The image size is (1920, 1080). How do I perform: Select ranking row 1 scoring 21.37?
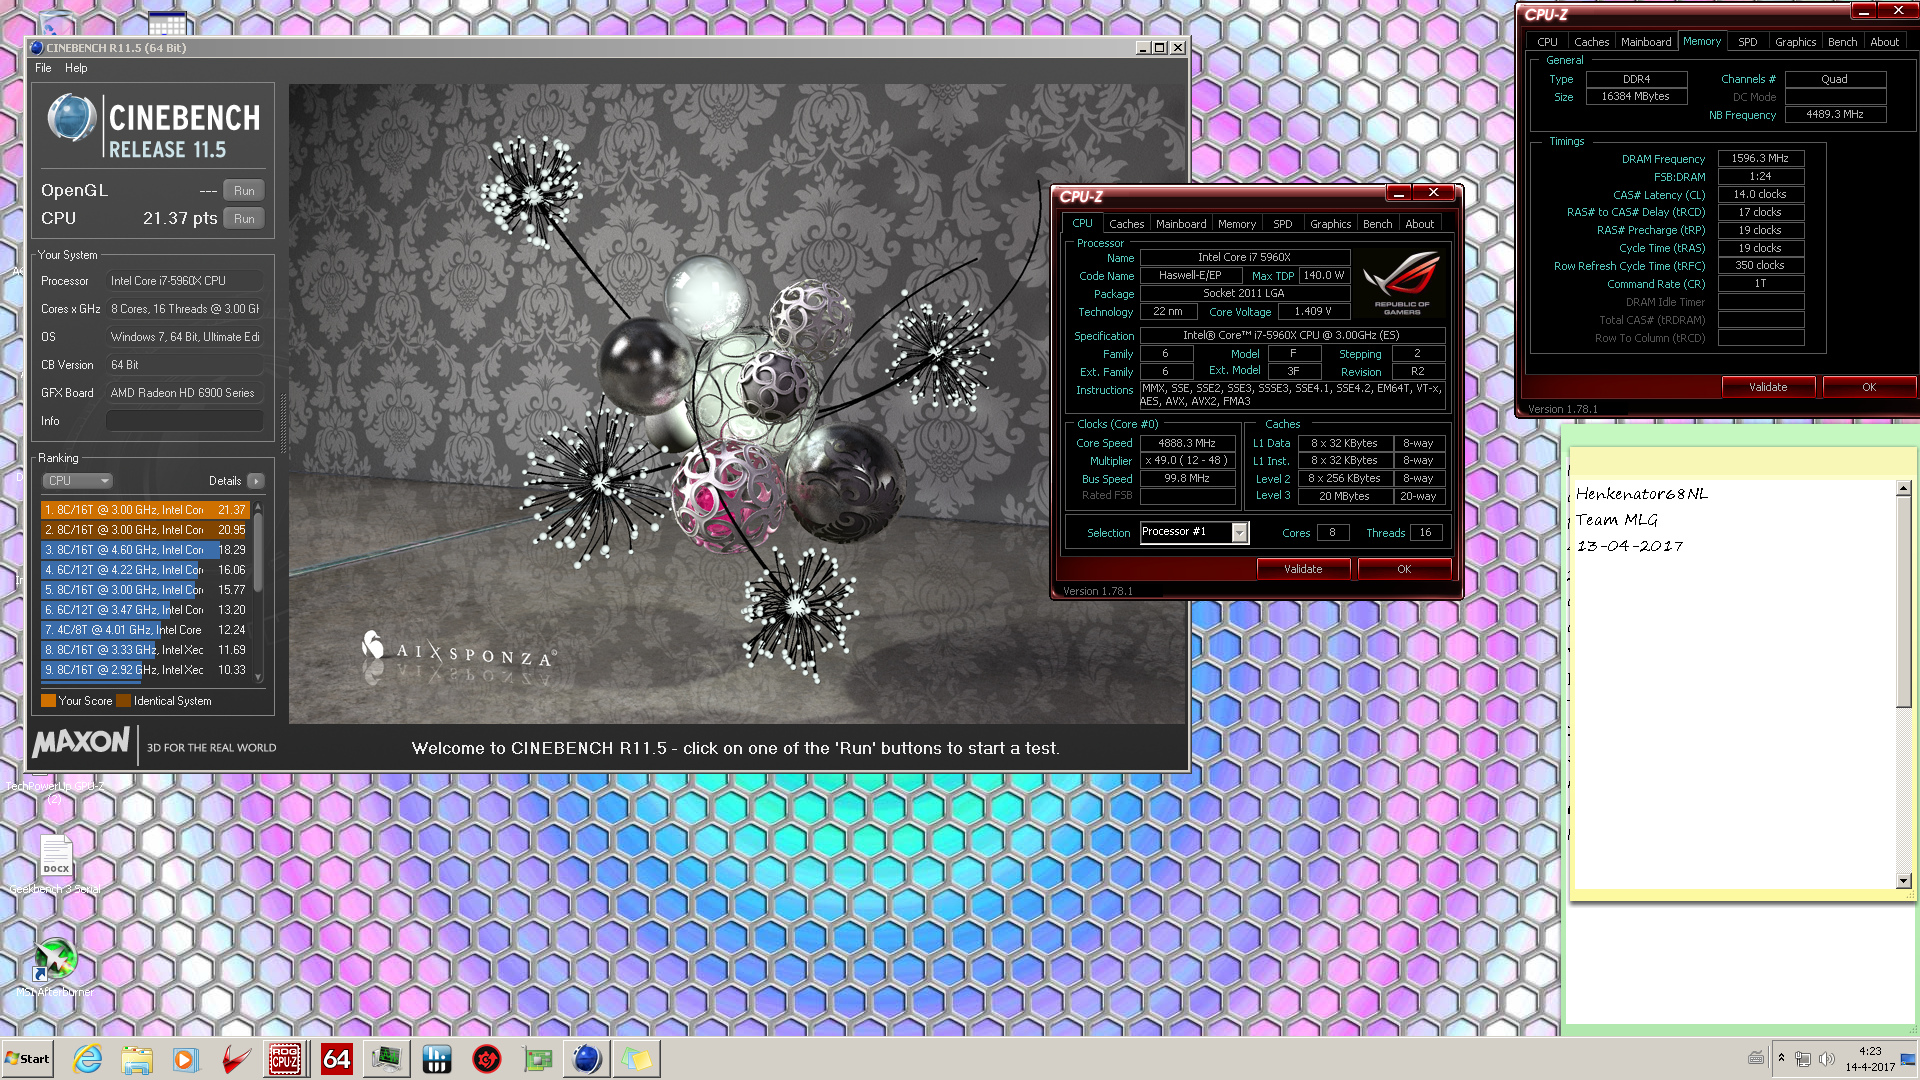pos(145,510)
